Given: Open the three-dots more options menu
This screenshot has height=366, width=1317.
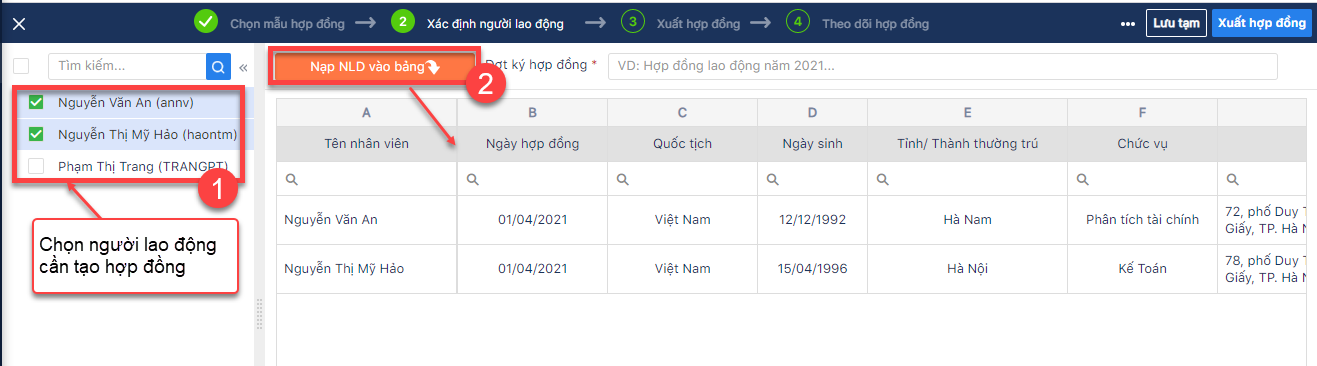Looking at the screenshot, I should pyautogui.click(x=1128, y=24).
